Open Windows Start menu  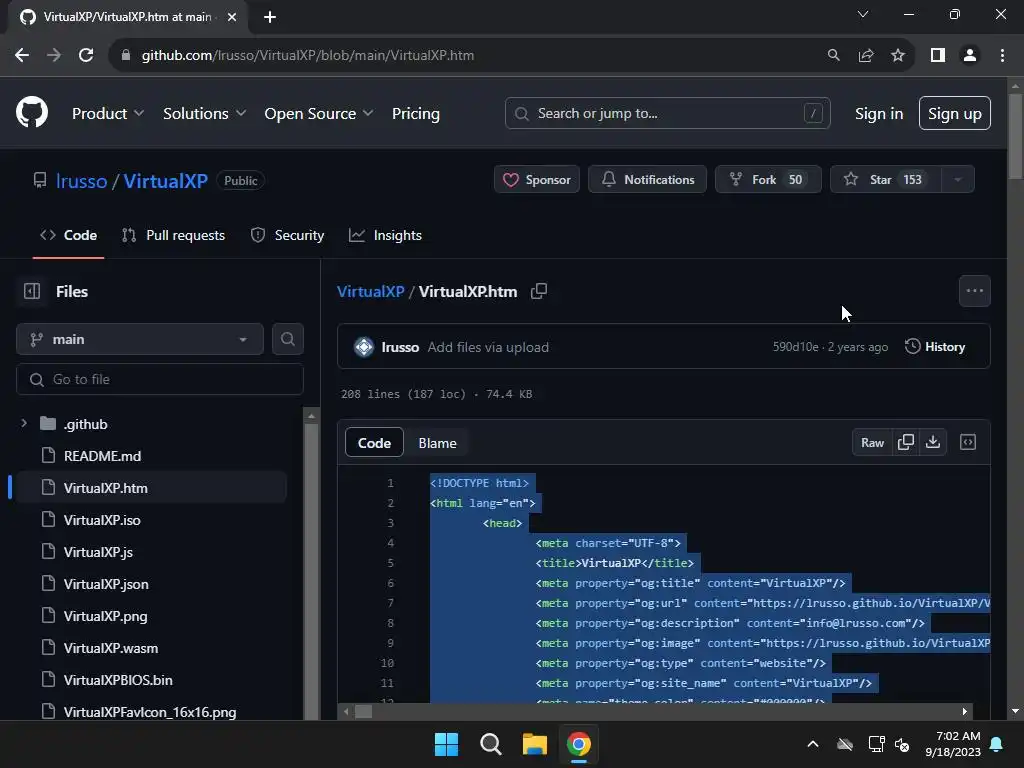tap(447, 744)
